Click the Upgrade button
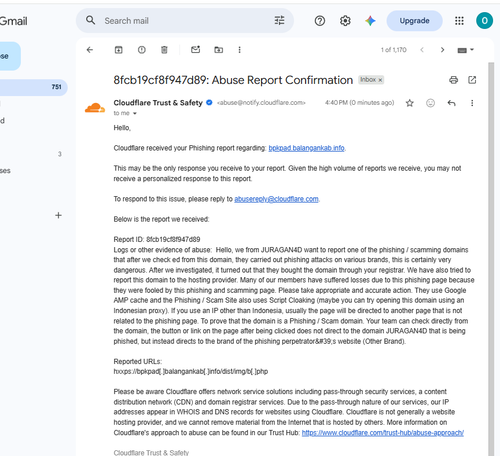Viewport: 500px width, 456px height. (x=414, y=21)
